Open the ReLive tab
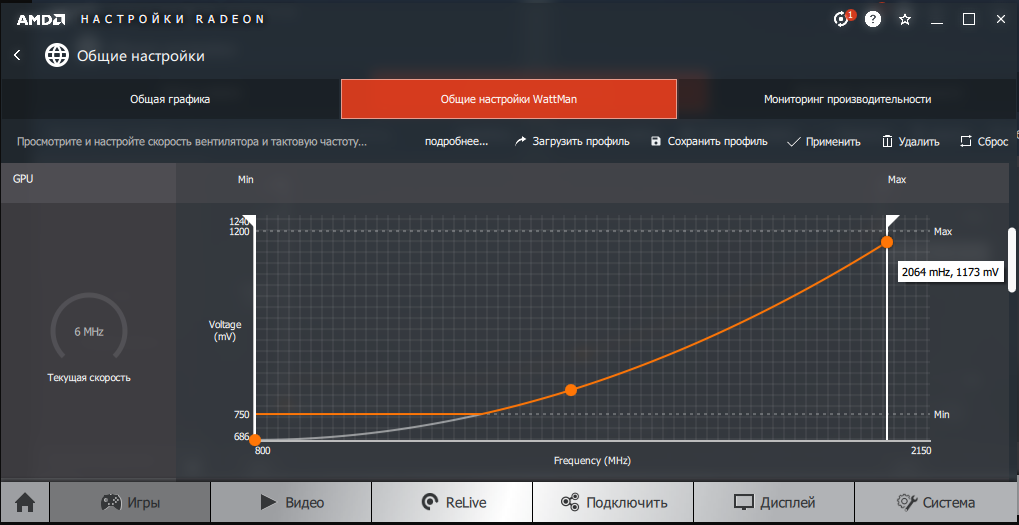 (452, 502)
